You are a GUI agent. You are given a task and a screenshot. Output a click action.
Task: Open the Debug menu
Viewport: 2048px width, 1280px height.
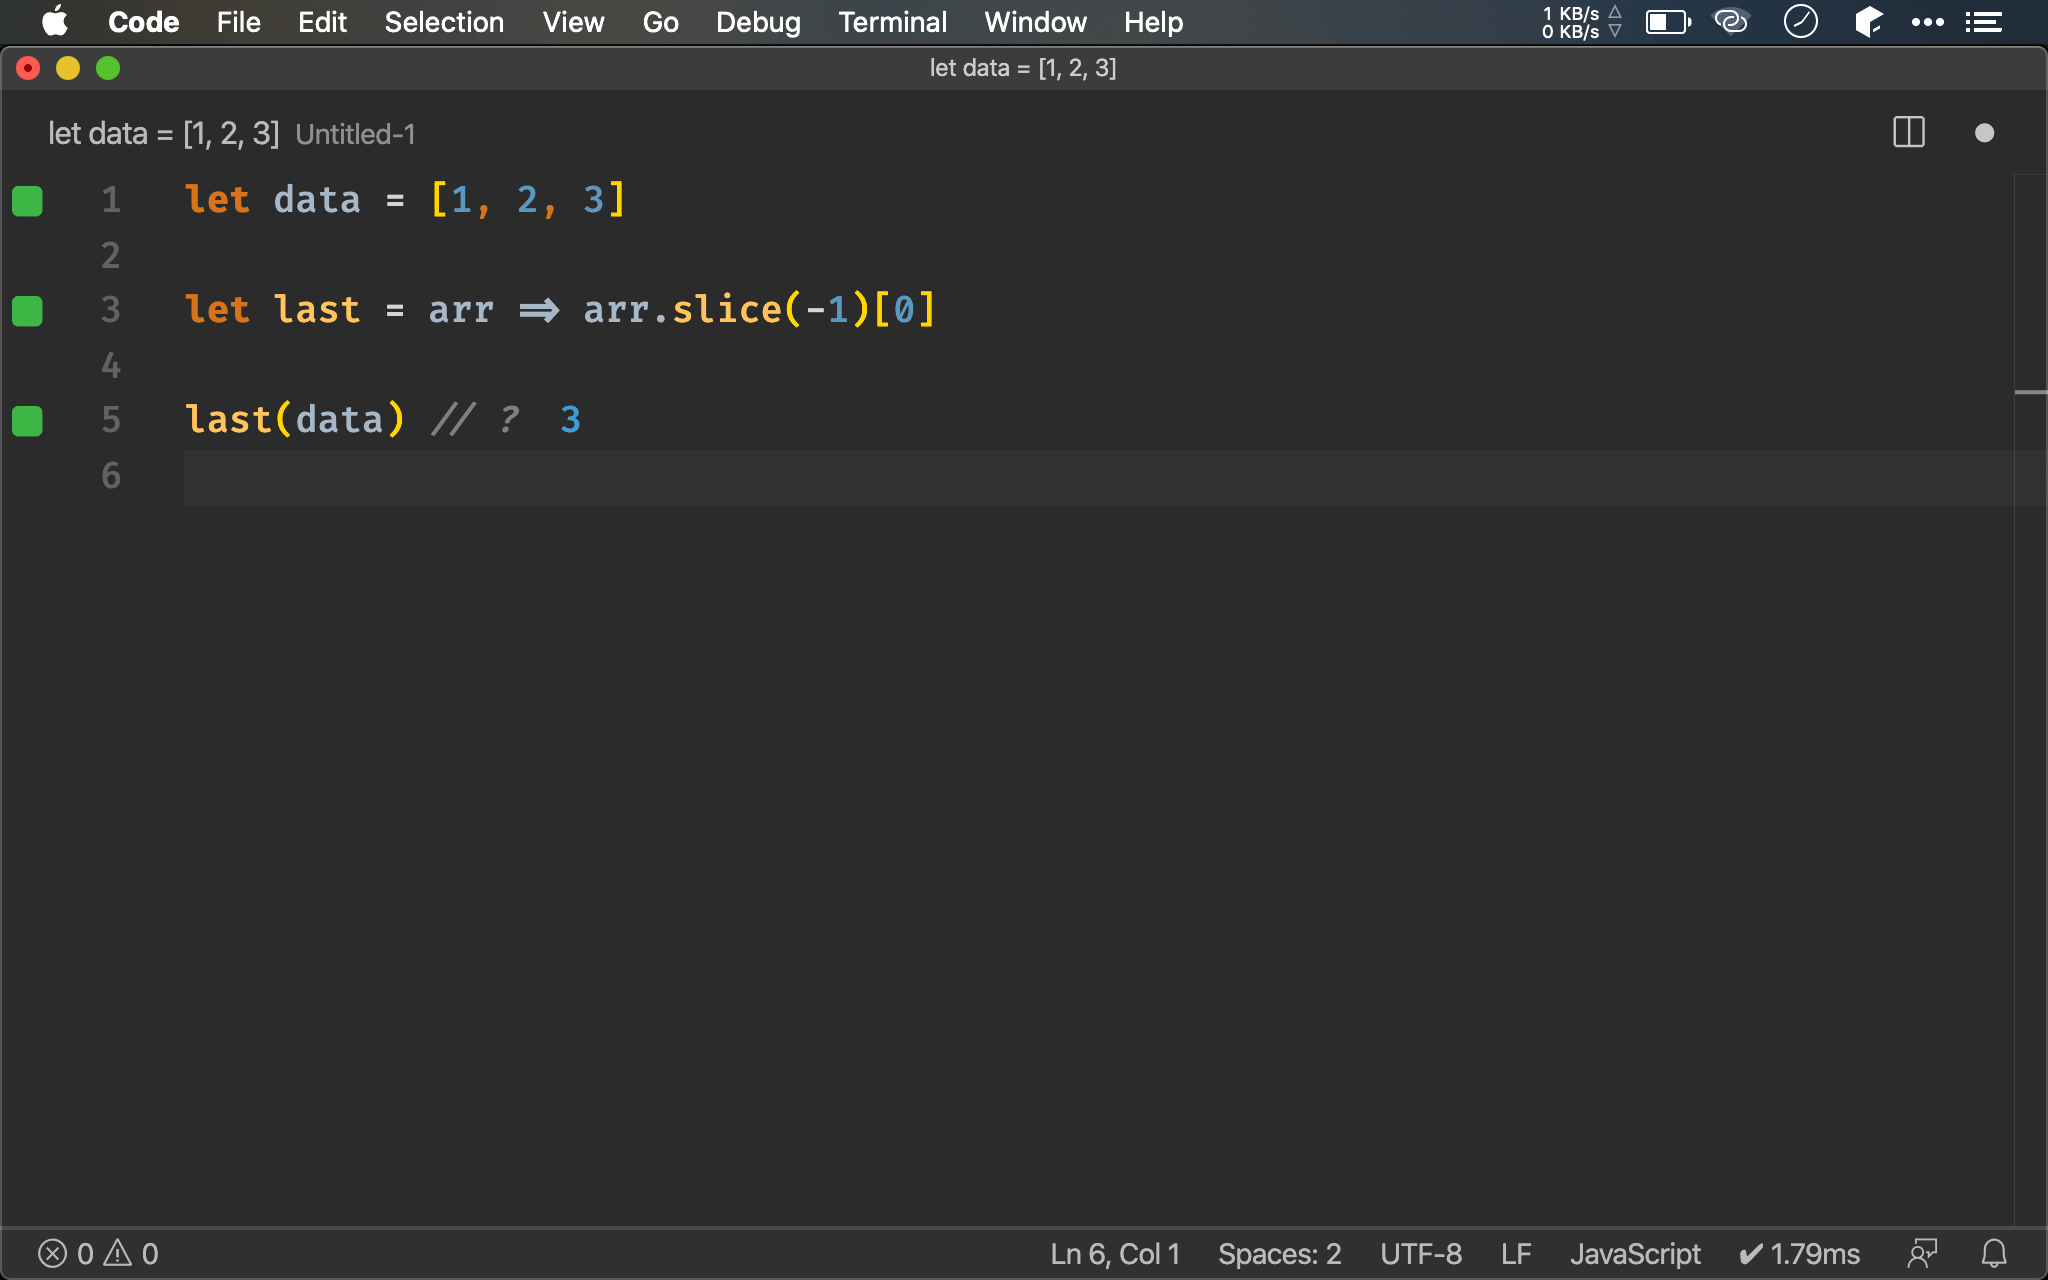[758, 22]
